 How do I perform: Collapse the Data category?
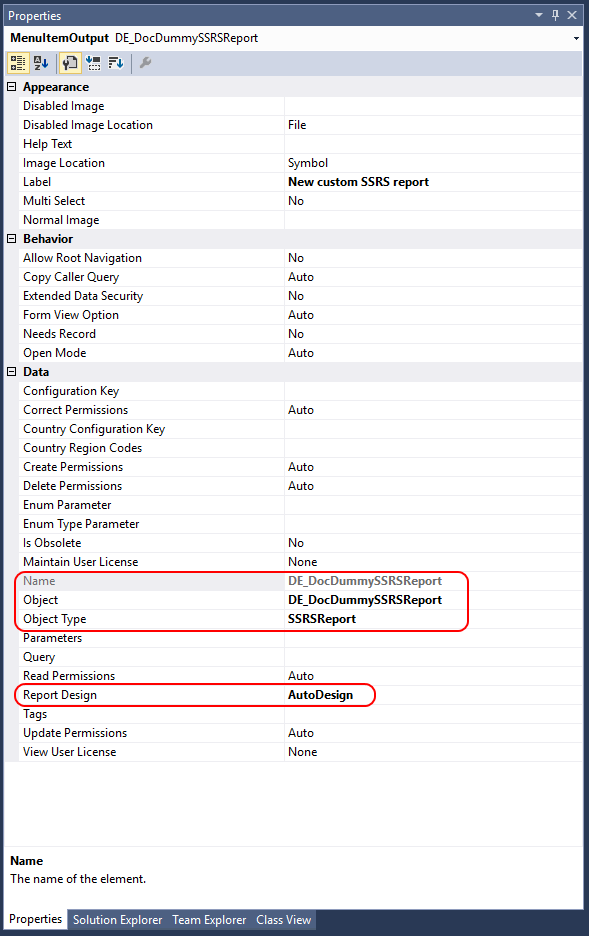[x=11, y=372]
